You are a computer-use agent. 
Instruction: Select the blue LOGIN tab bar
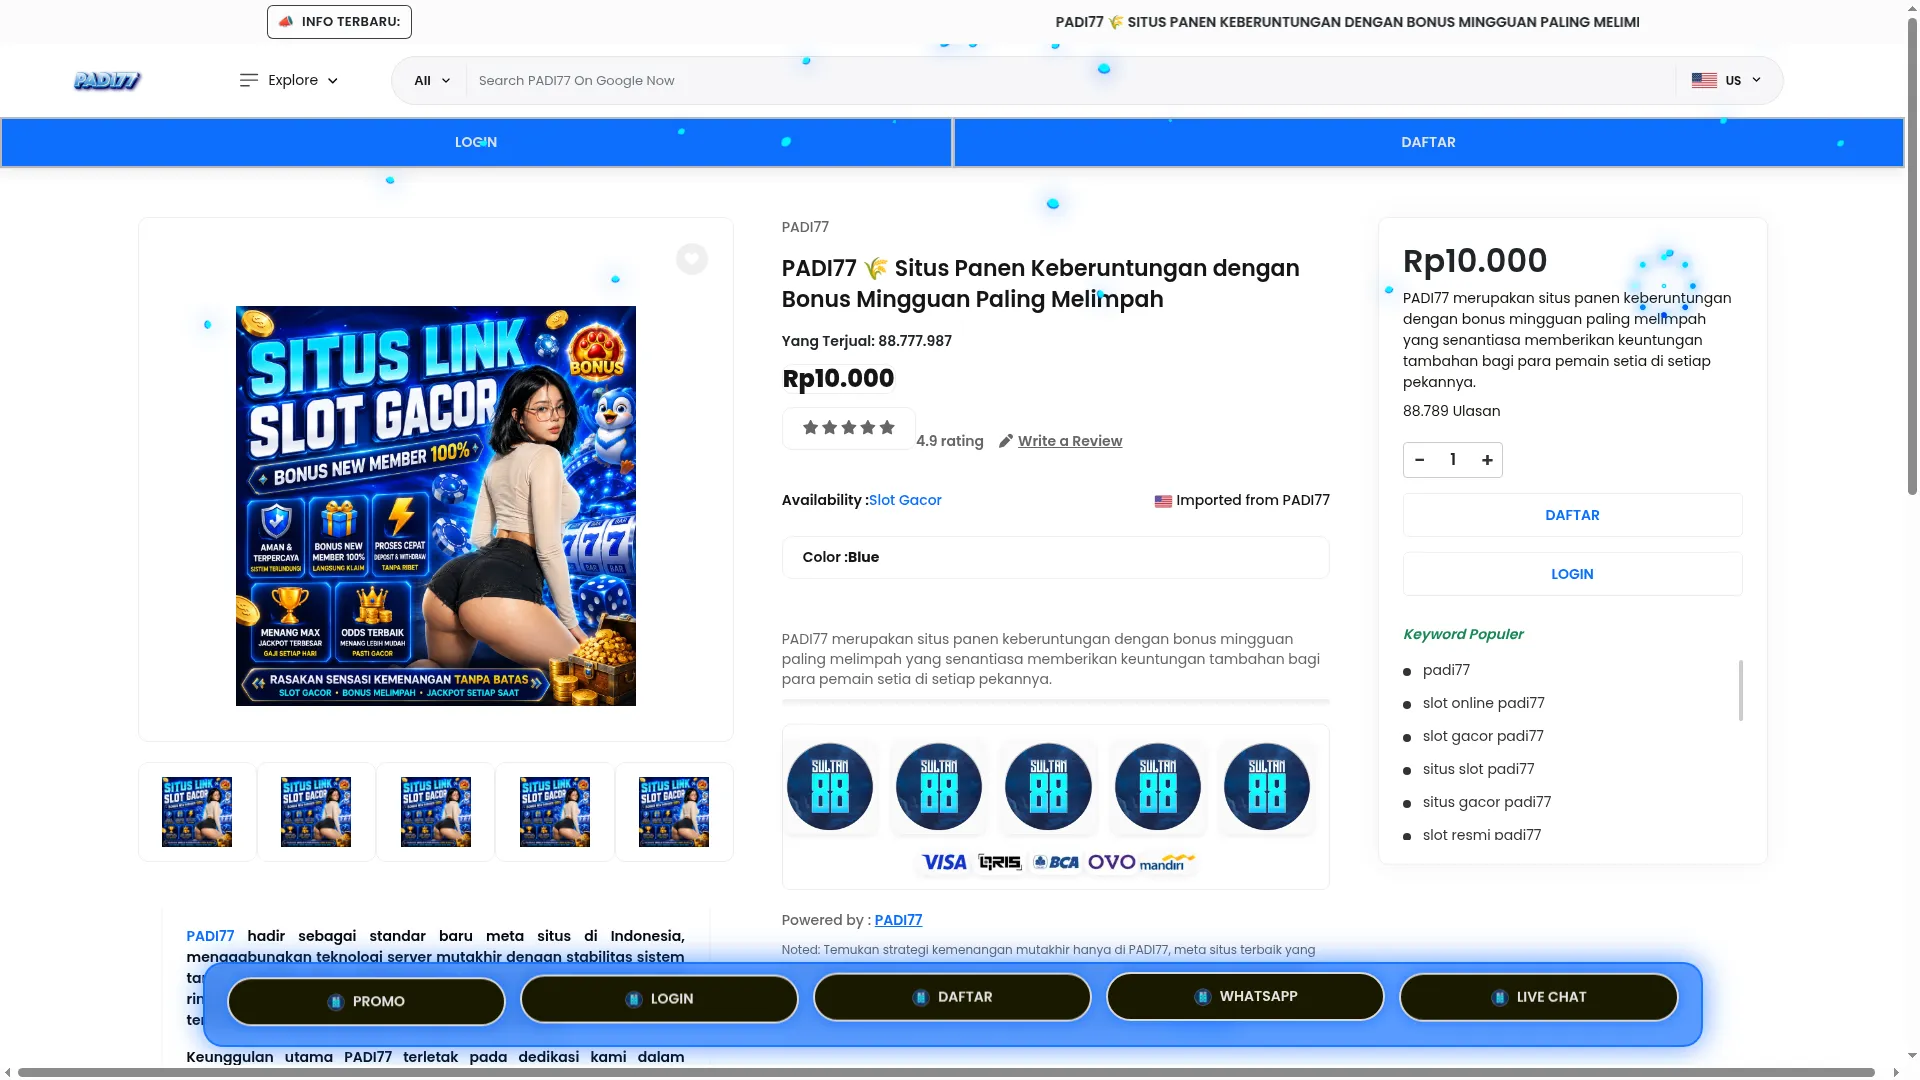(x=476, y=142)
